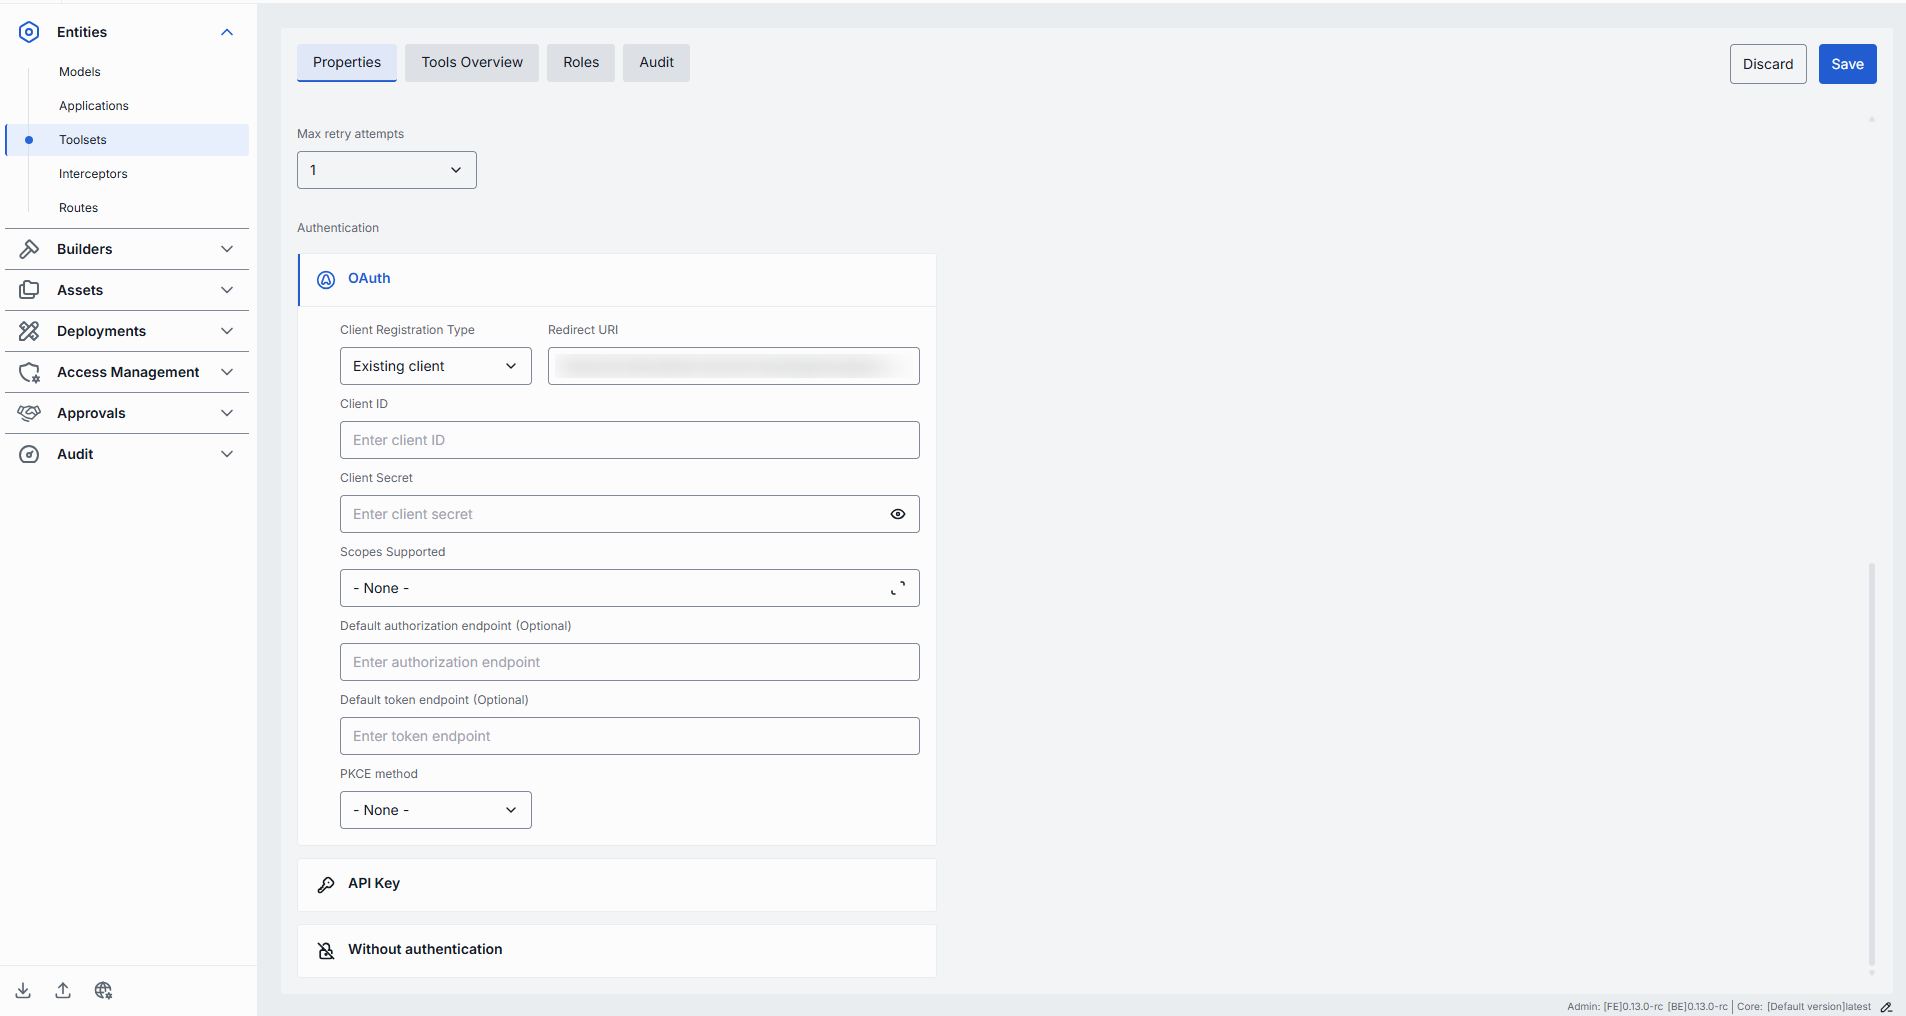Click the upload icon in sidebar footer
This screenshot has height=1016, width=1906.
(63, 990)
